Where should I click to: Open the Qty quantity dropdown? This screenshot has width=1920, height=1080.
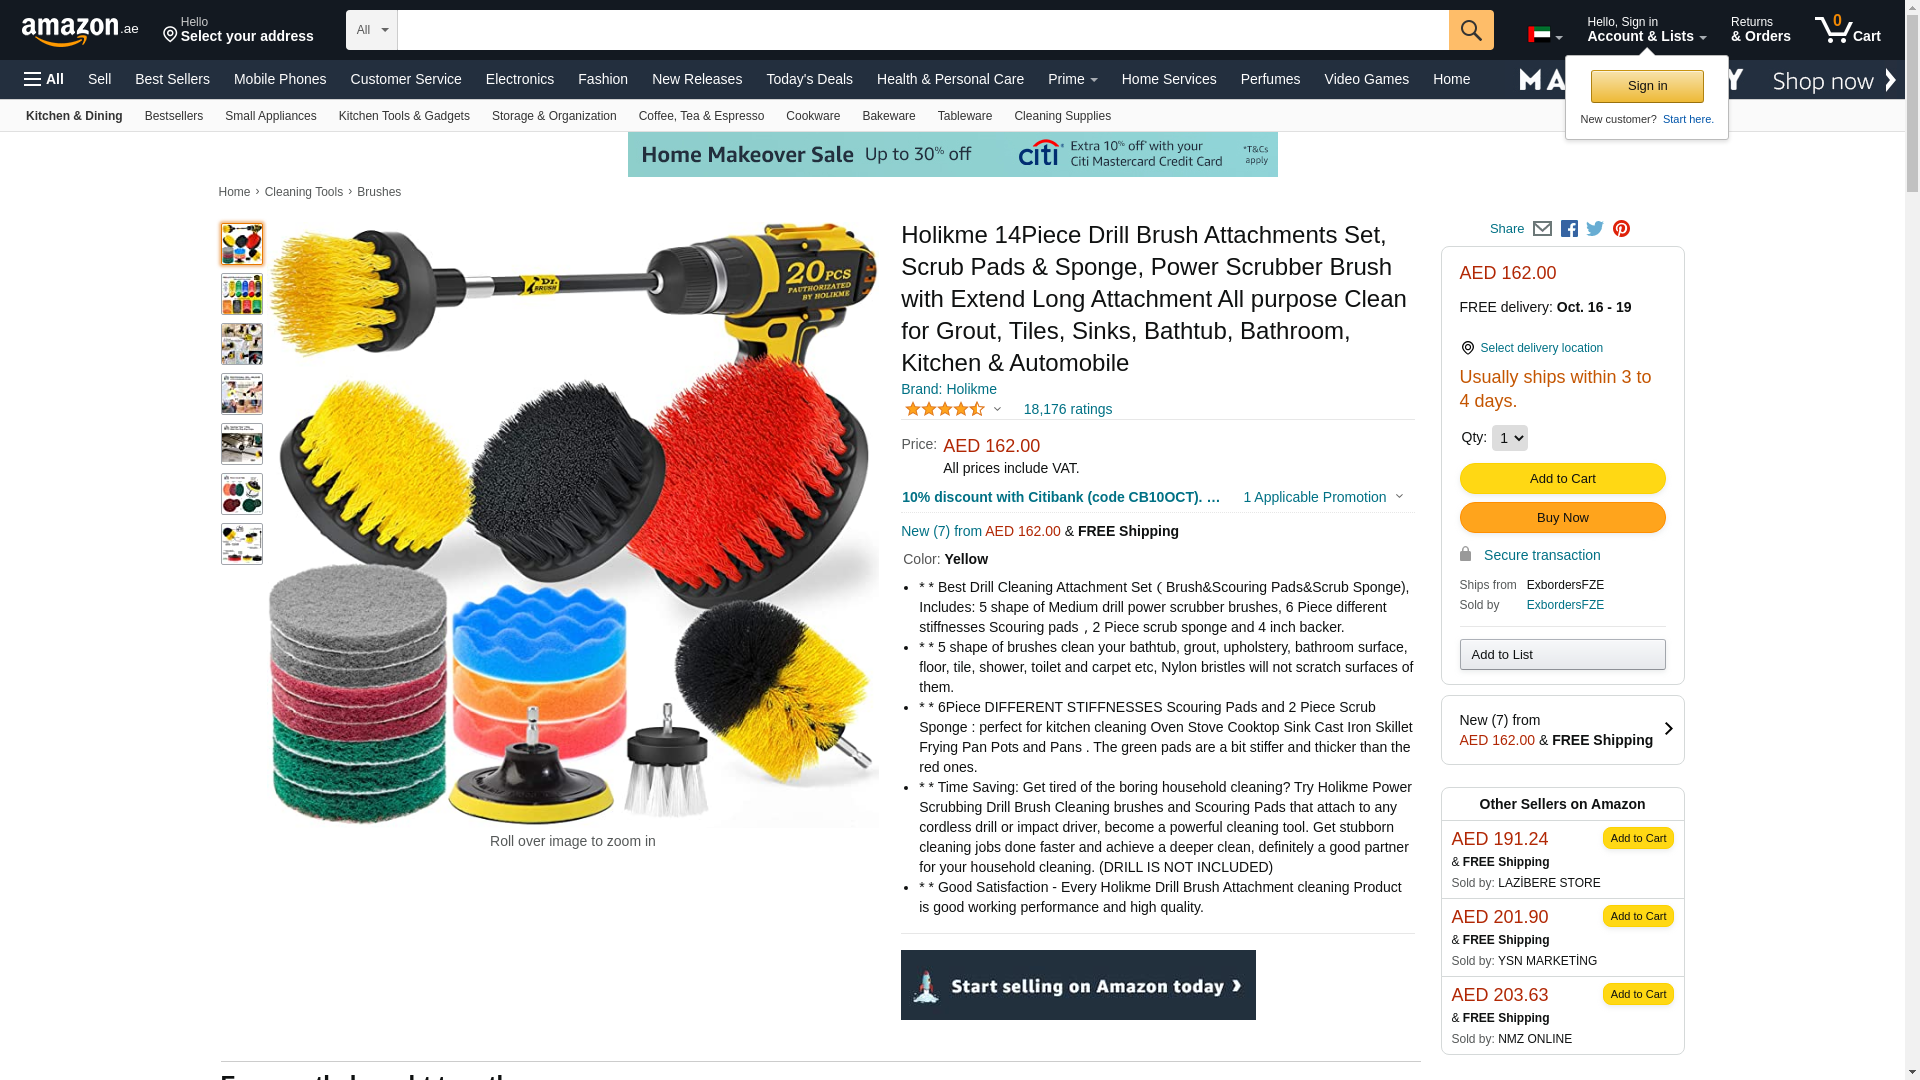tap(1509, 438)
